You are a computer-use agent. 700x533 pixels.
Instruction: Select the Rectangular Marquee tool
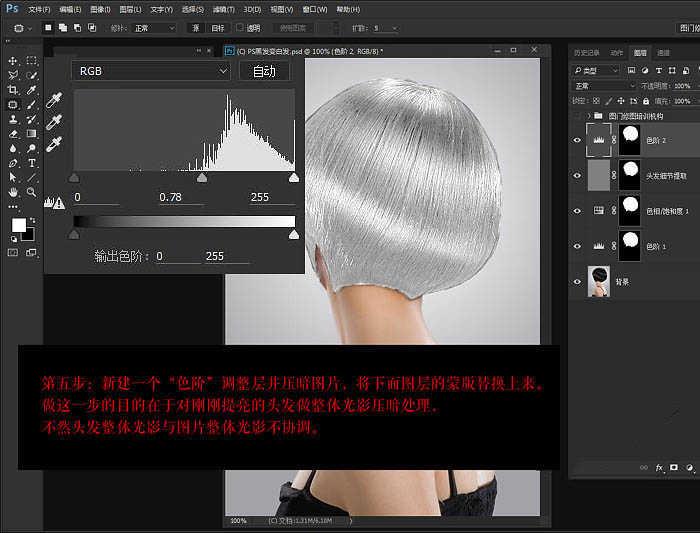tap(32, 61)
